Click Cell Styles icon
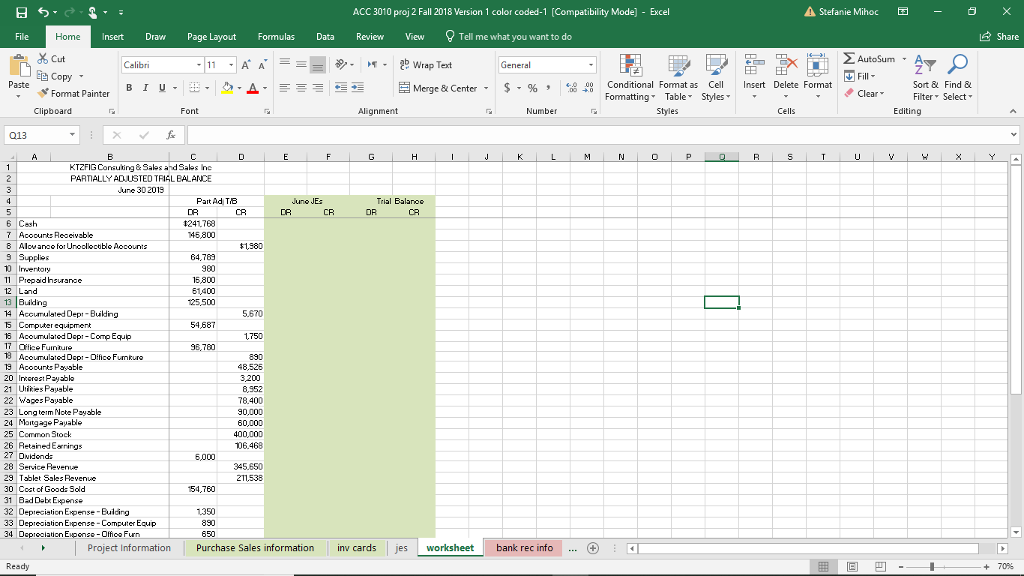Screen dimensions: 1024x576 716,78
